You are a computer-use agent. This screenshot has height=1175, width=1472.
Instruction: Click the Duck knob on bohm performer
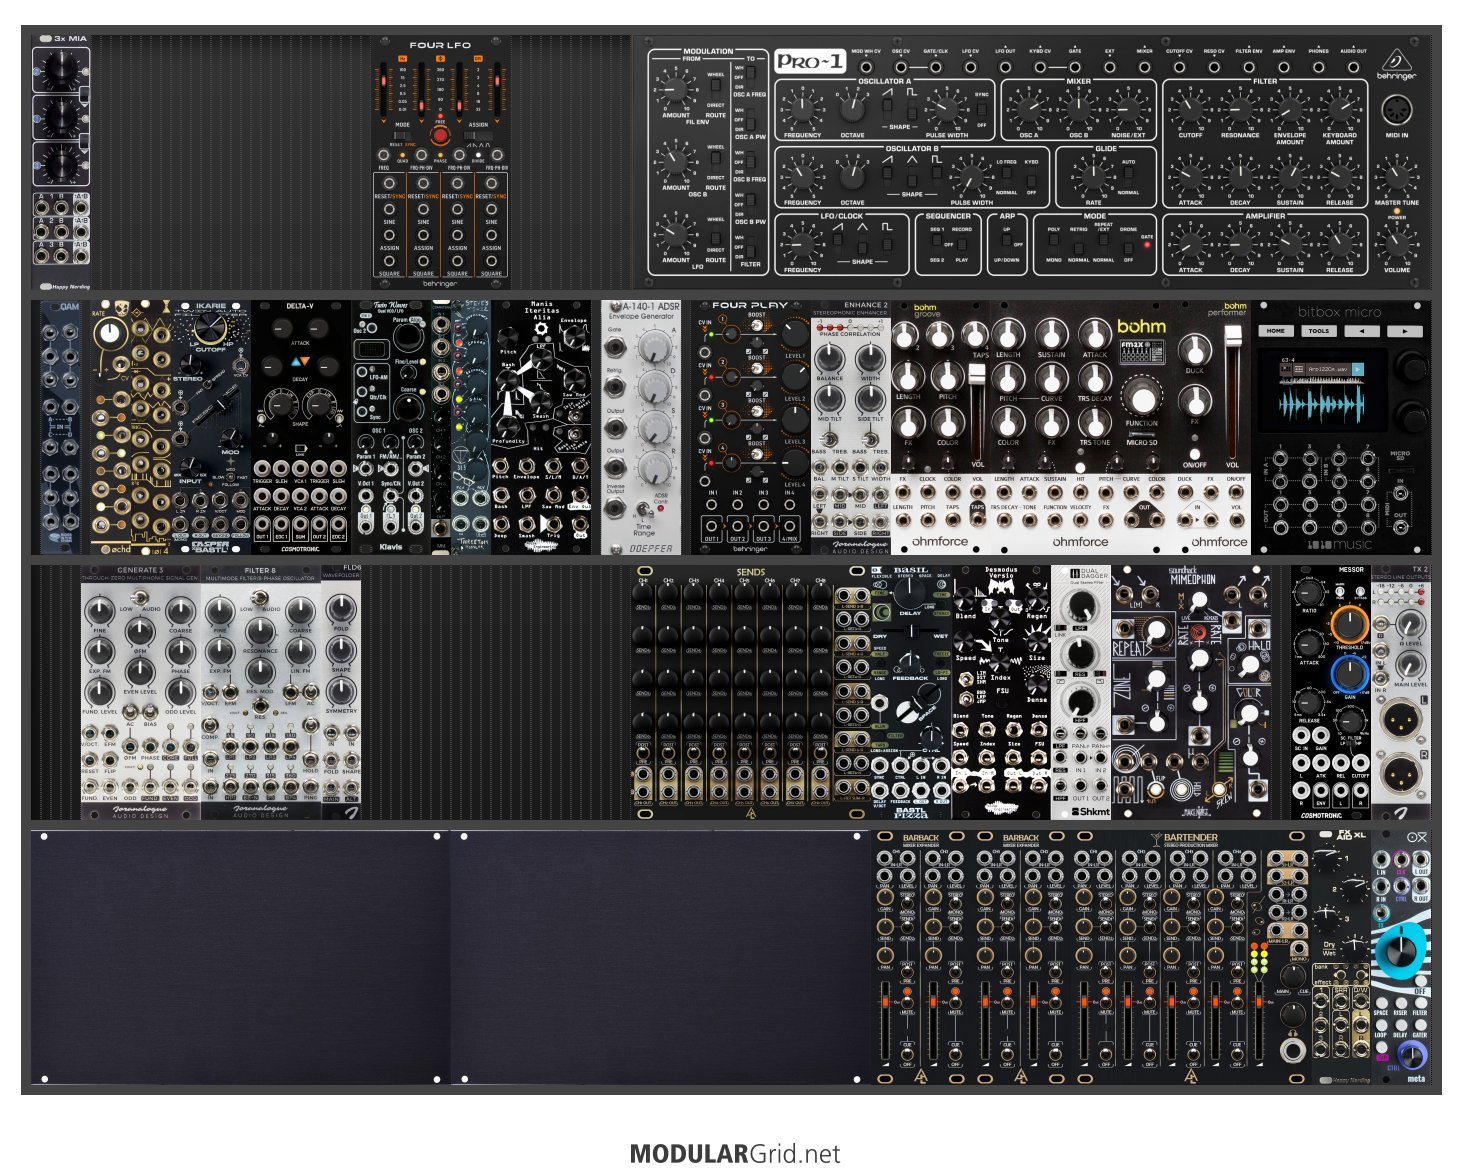[1194, 349]
